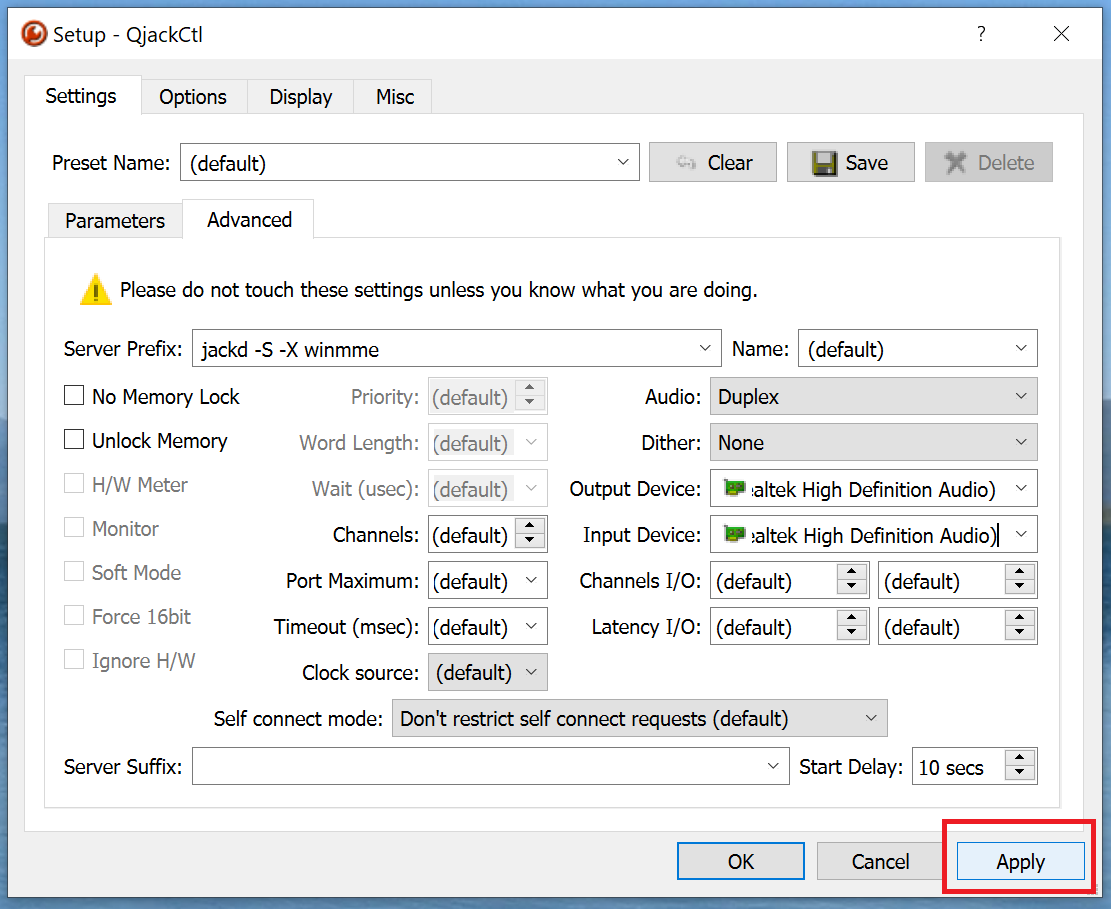Viewport: 1111px width, 909px height.
Task: Increase the Start Delay with up arrow
Action: pyautogui.click(x=1019, y=759)
